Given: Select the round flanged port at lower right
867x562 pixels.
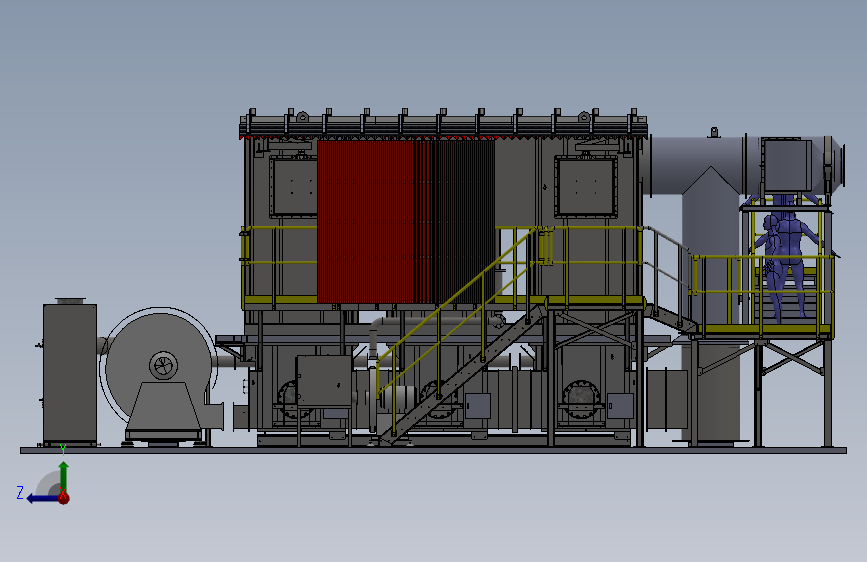Looking at the screenshot, I should pyautogui.click(x=580, y=397).
